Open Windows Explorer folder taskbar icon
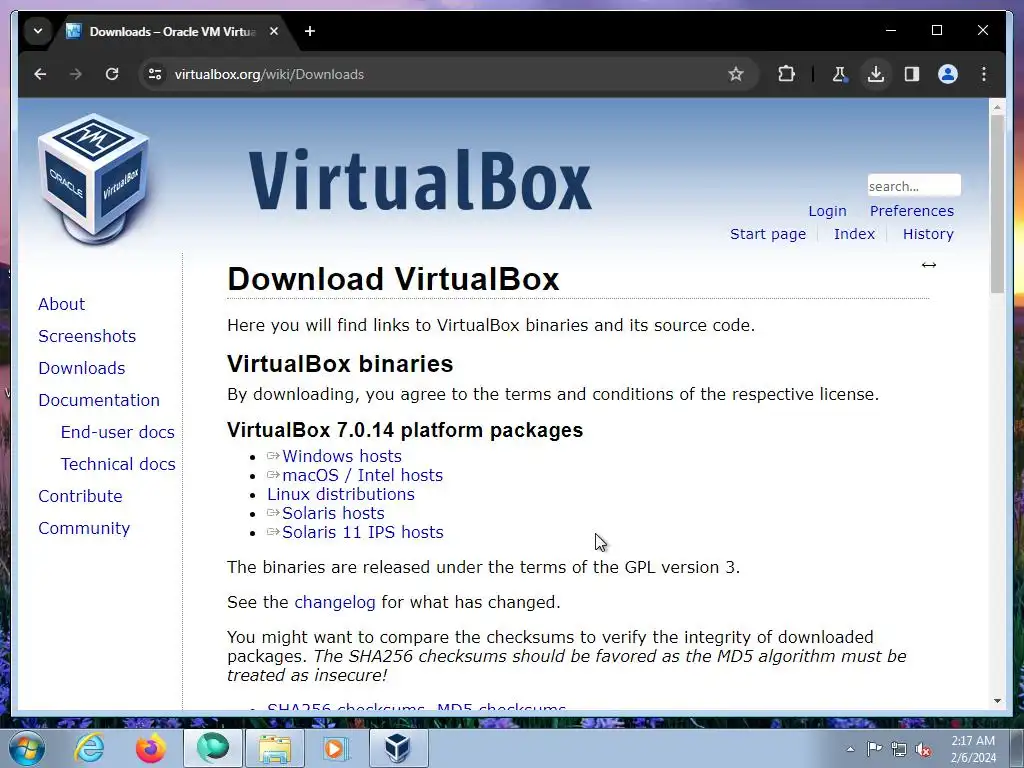The height and width of the screenshot is (768, 1024). 275,748
